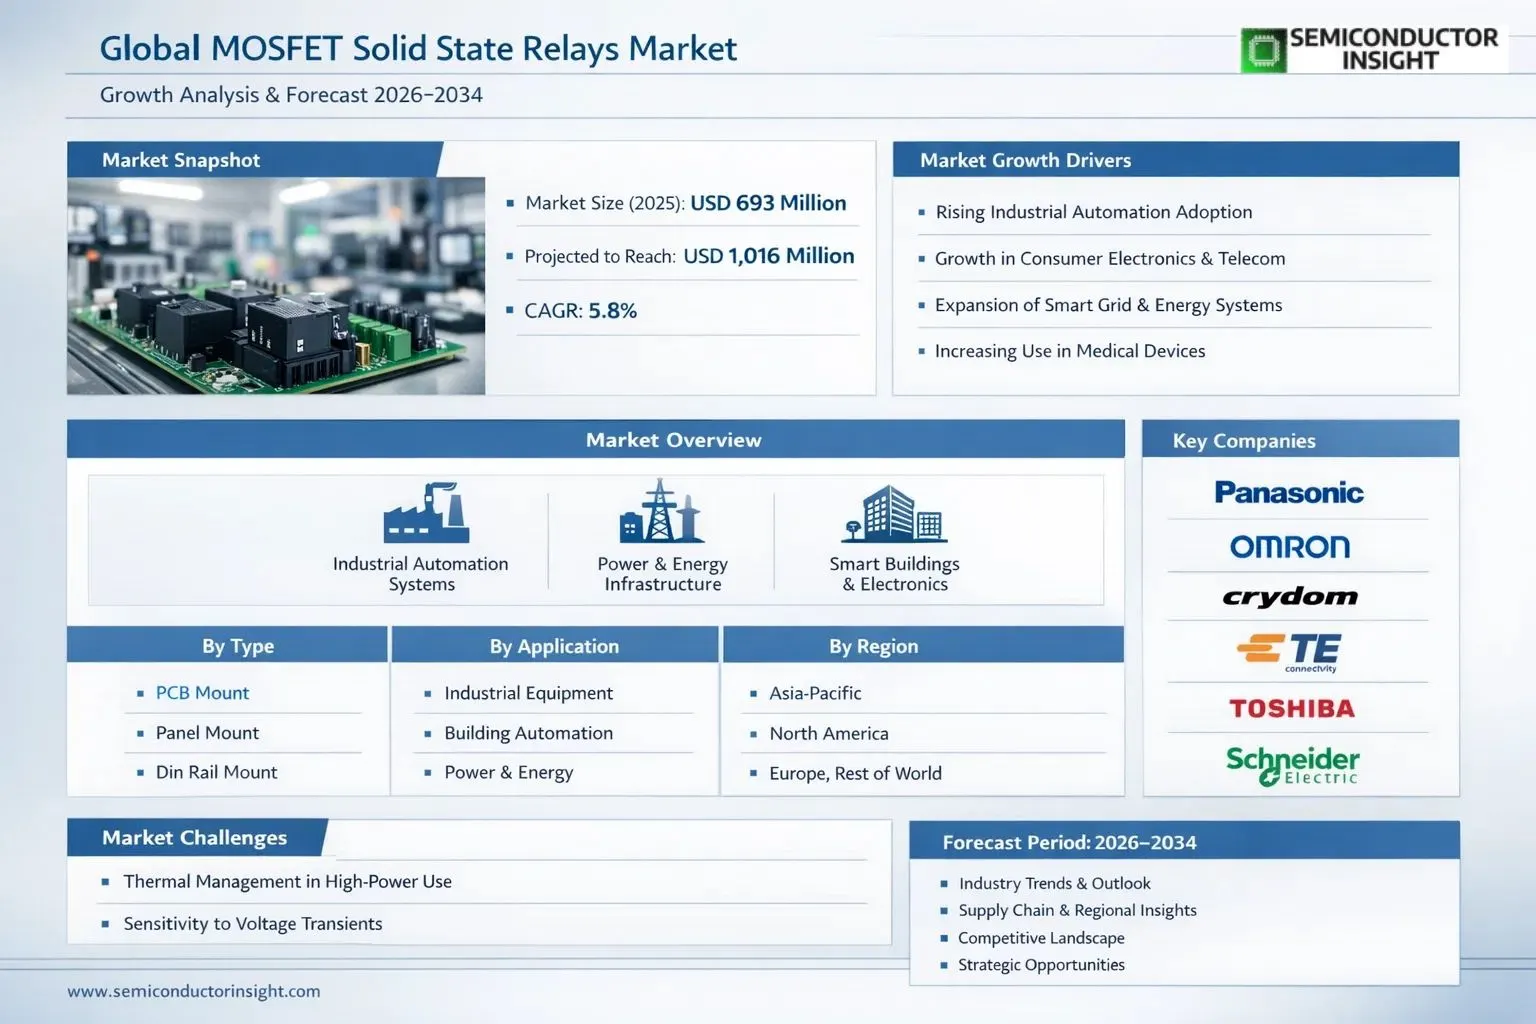
Task: Click Sensitivity to Voltage Transients
Action: pos(253,924)
